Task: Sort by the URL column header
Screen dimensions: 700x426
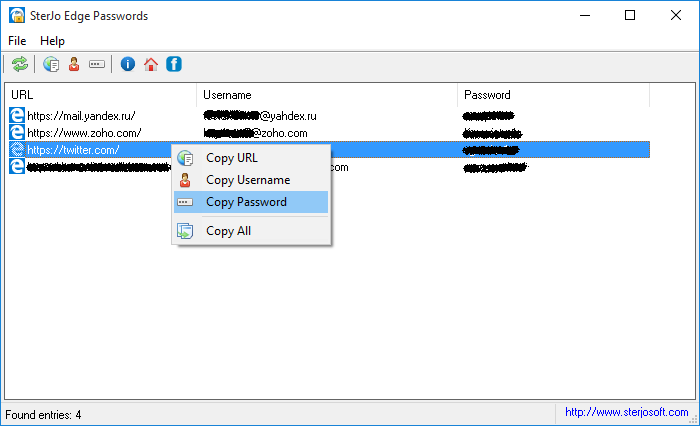Action: click(100, 95)
